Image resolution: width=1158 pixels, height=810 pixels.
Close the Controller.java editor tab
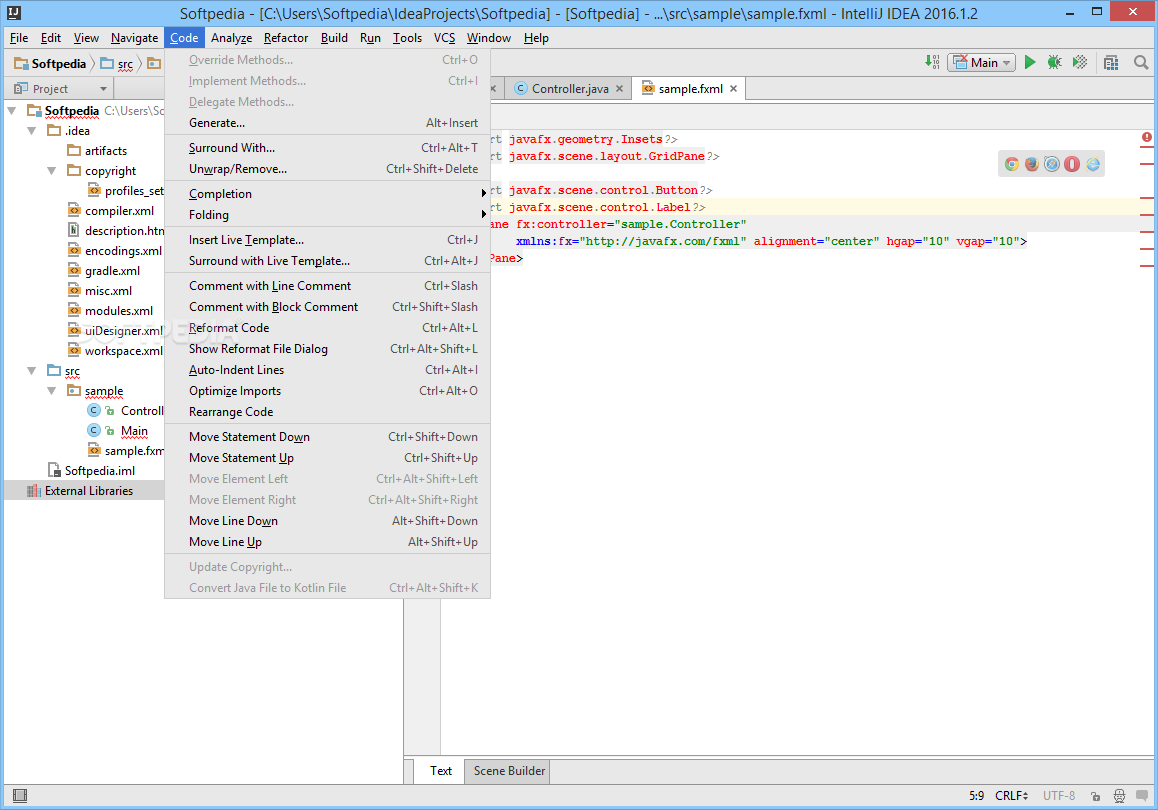click(x=620, y=89)
